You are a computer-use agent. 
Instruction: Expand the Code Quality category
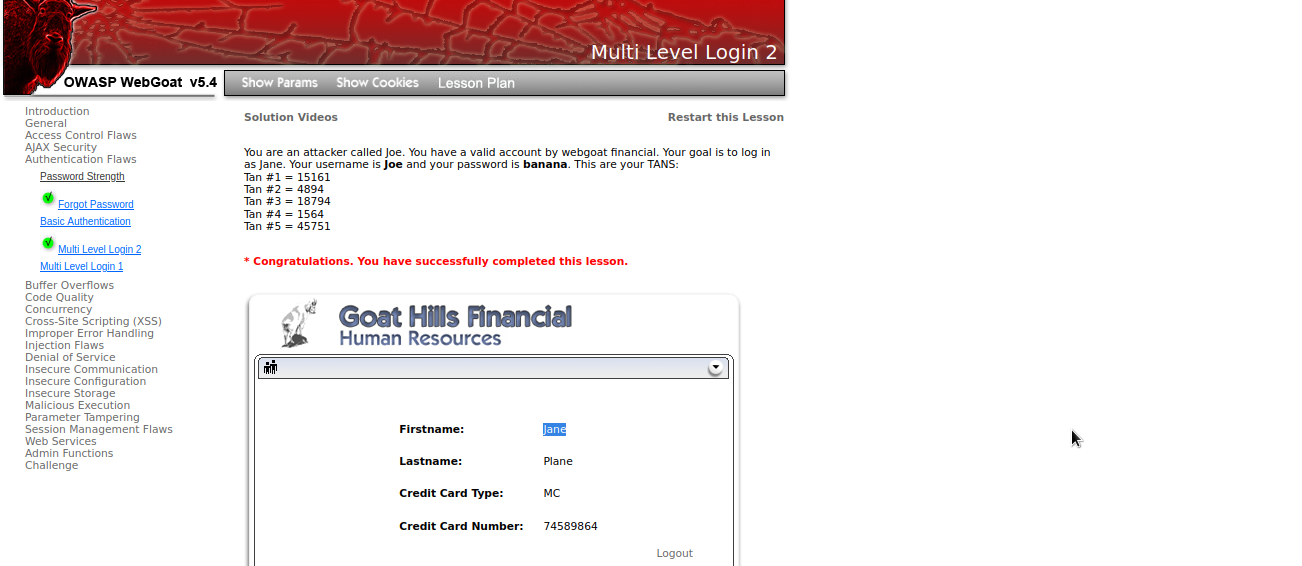click(59, 297)
